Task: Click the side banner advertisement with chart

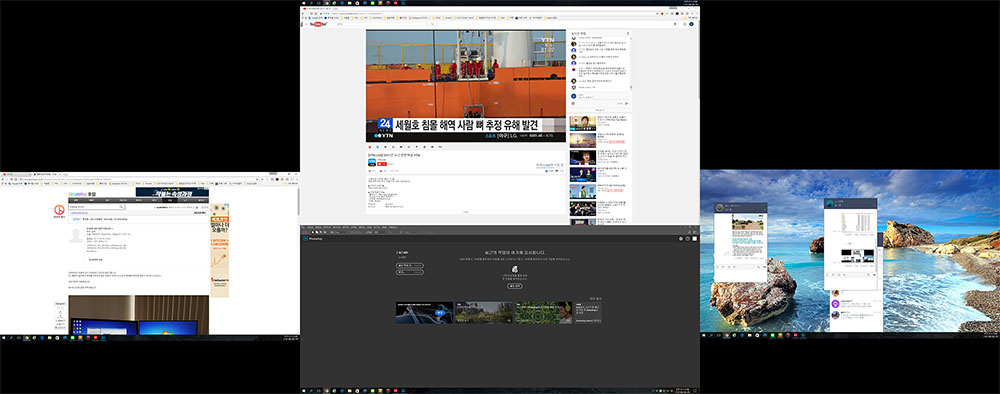Action: [219, 250]
